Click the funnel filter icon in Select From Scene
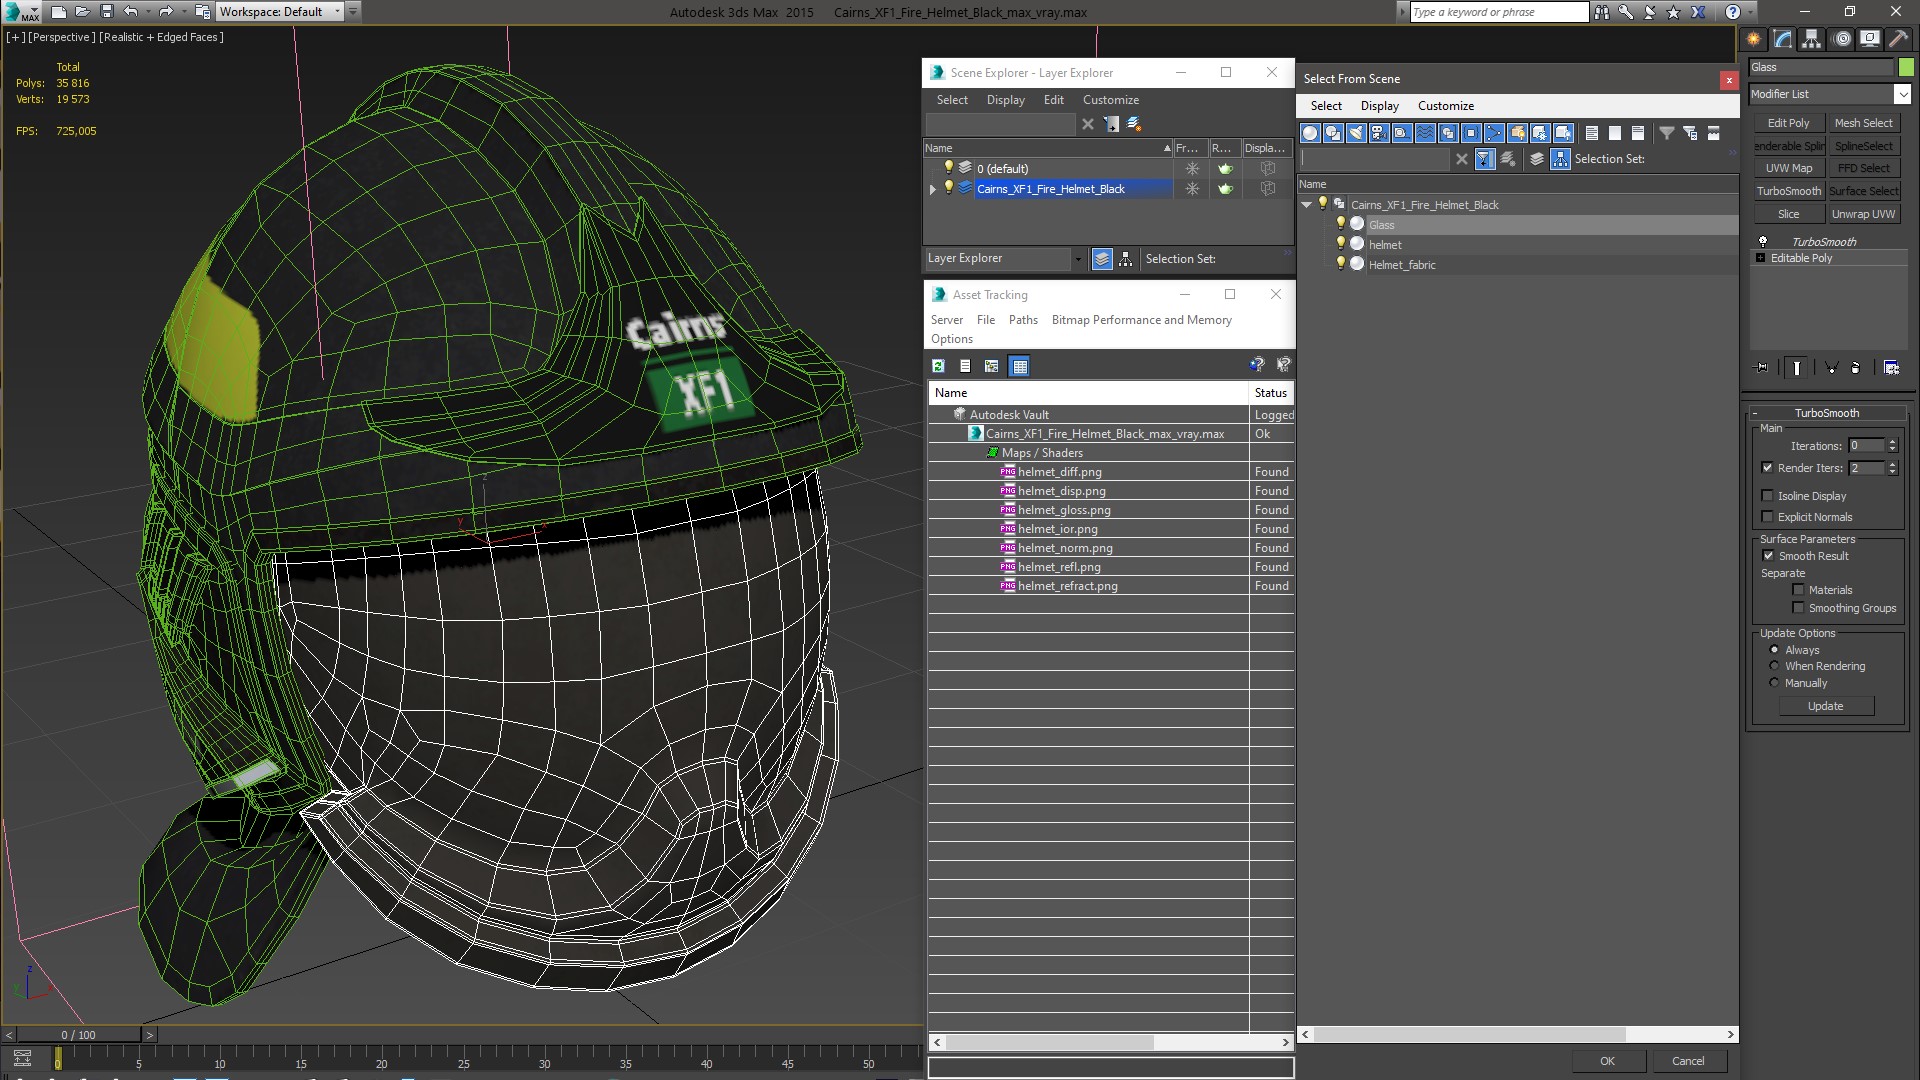1920x1080 pixels. click(1667, 133)
